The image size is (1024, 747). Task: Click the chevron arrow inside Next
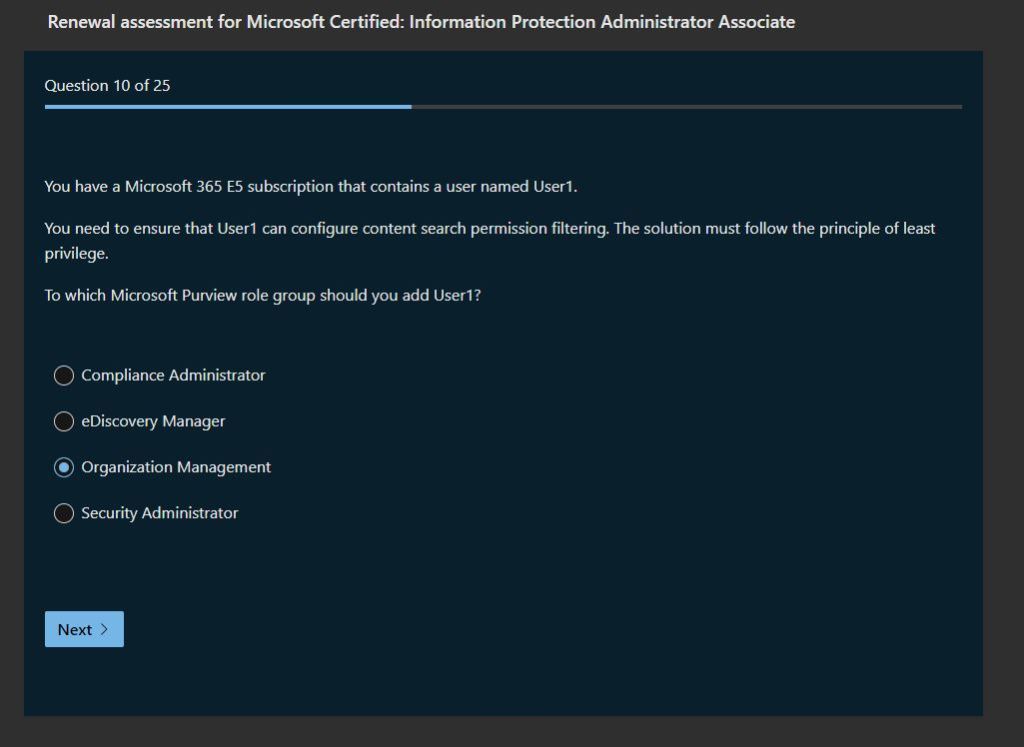105,629
